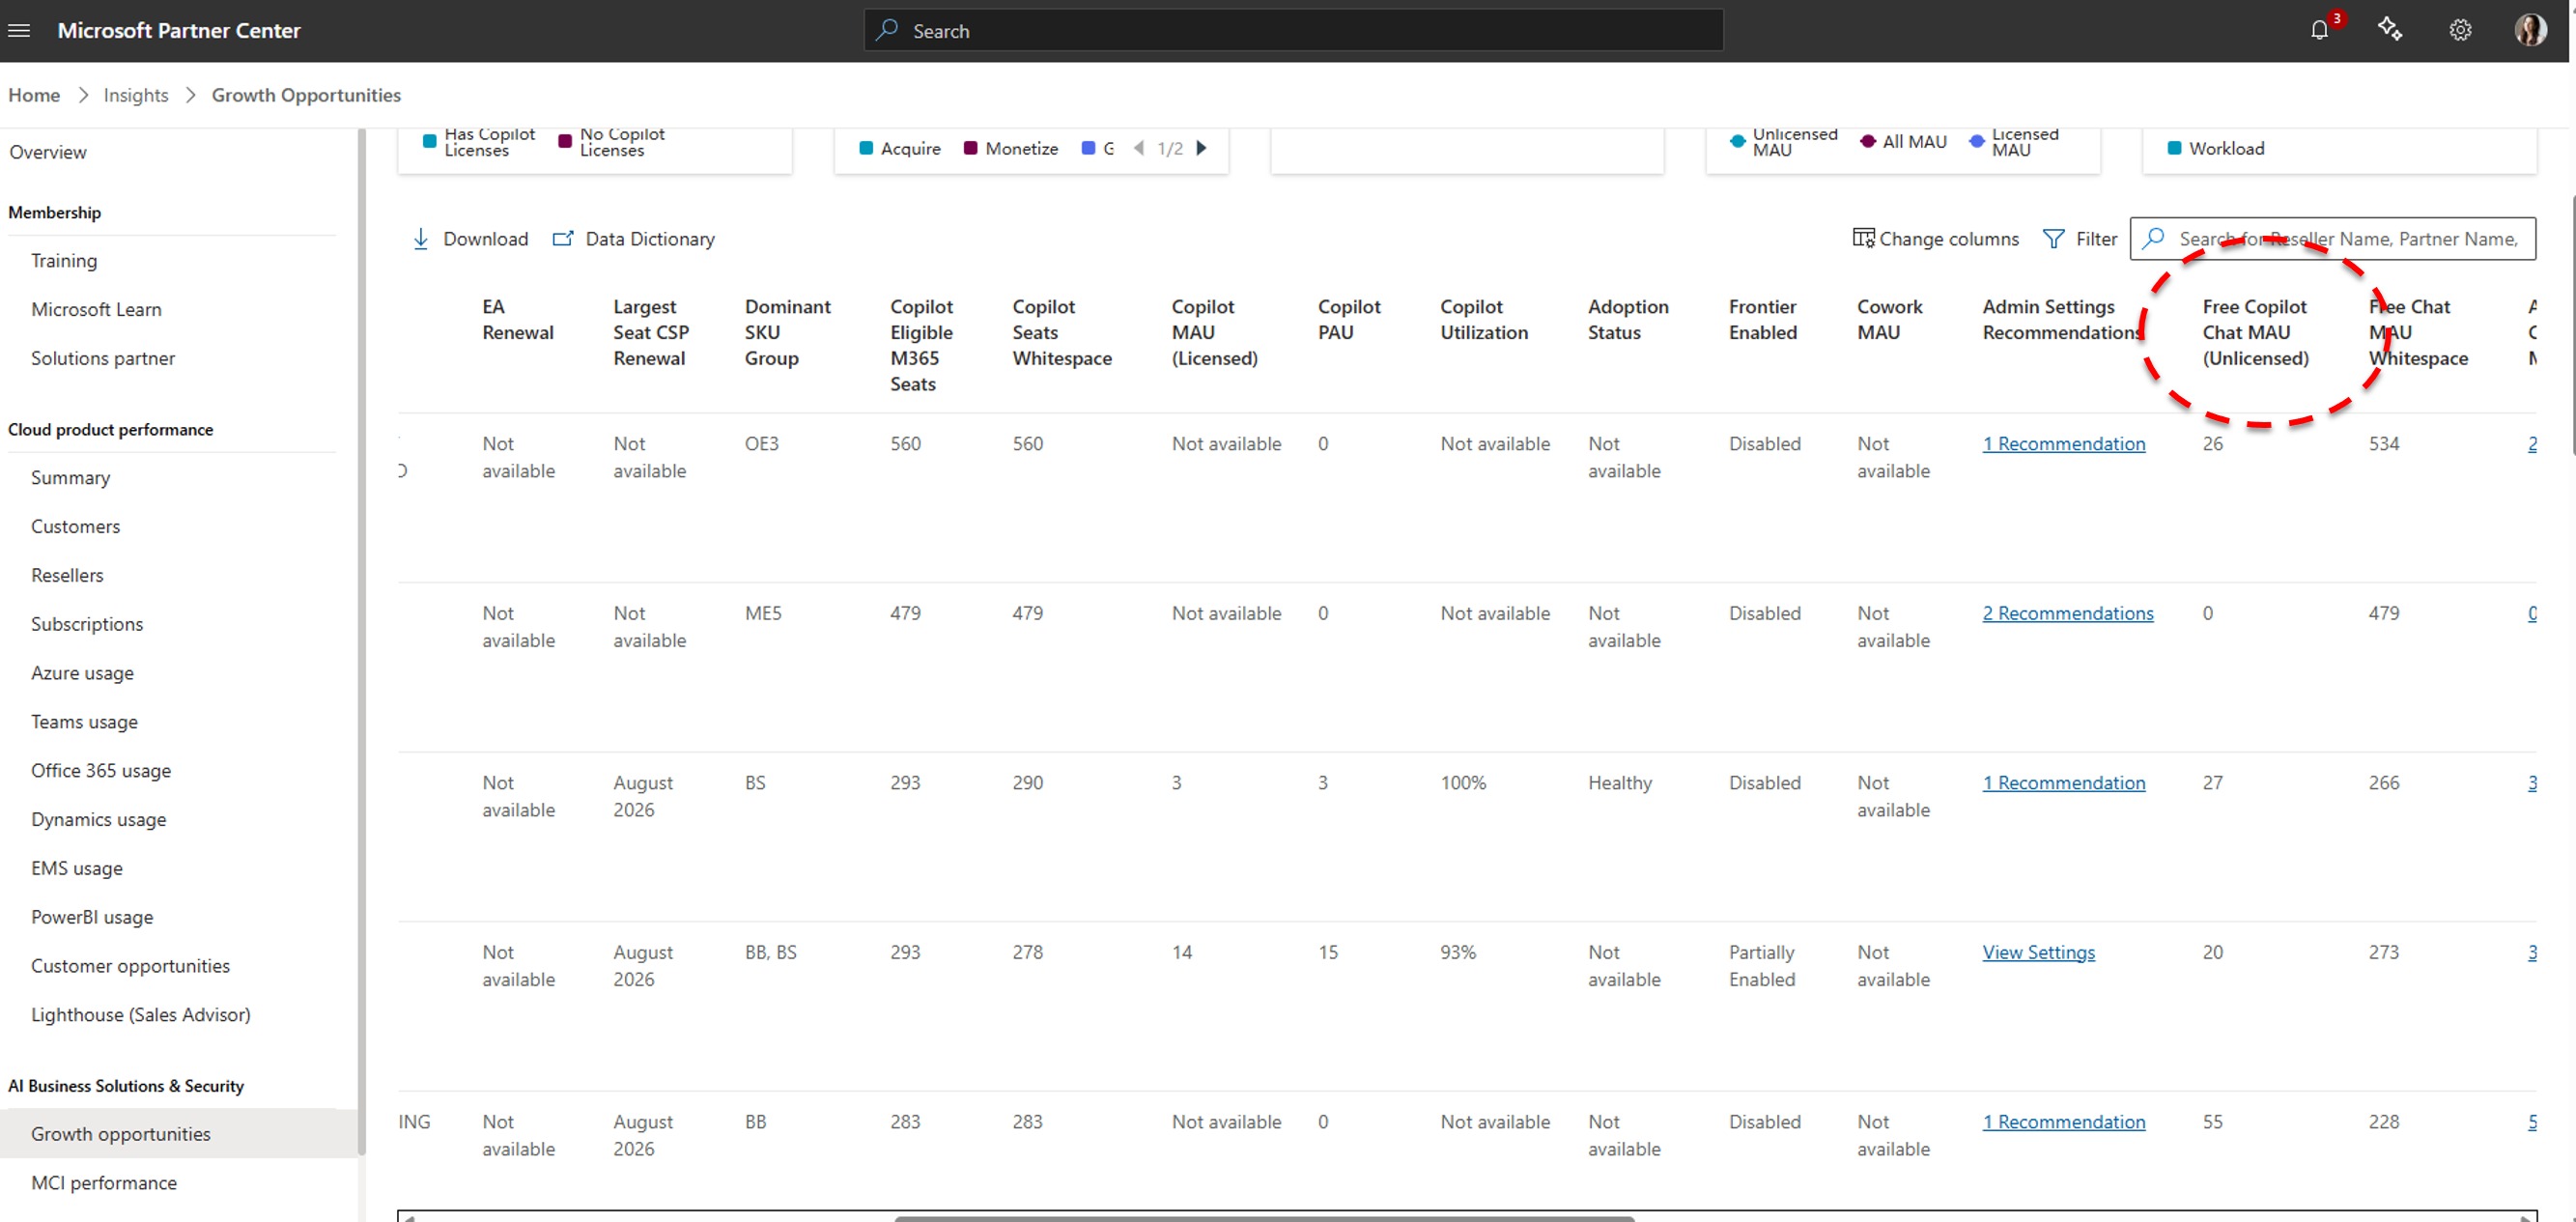The height and width of the screenshot is (1222, 2576).
Task: Open the table Filter options
Action: (2080, 239)
